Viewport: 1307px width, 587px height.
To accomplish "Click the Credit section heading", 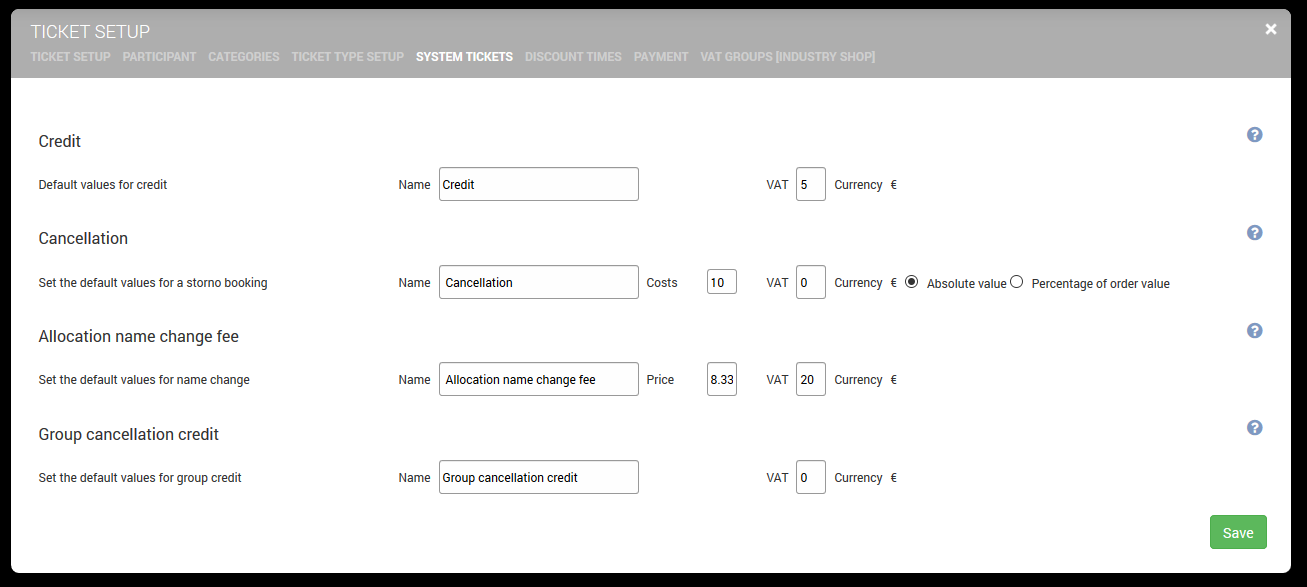I will click(x=60, y=141).
